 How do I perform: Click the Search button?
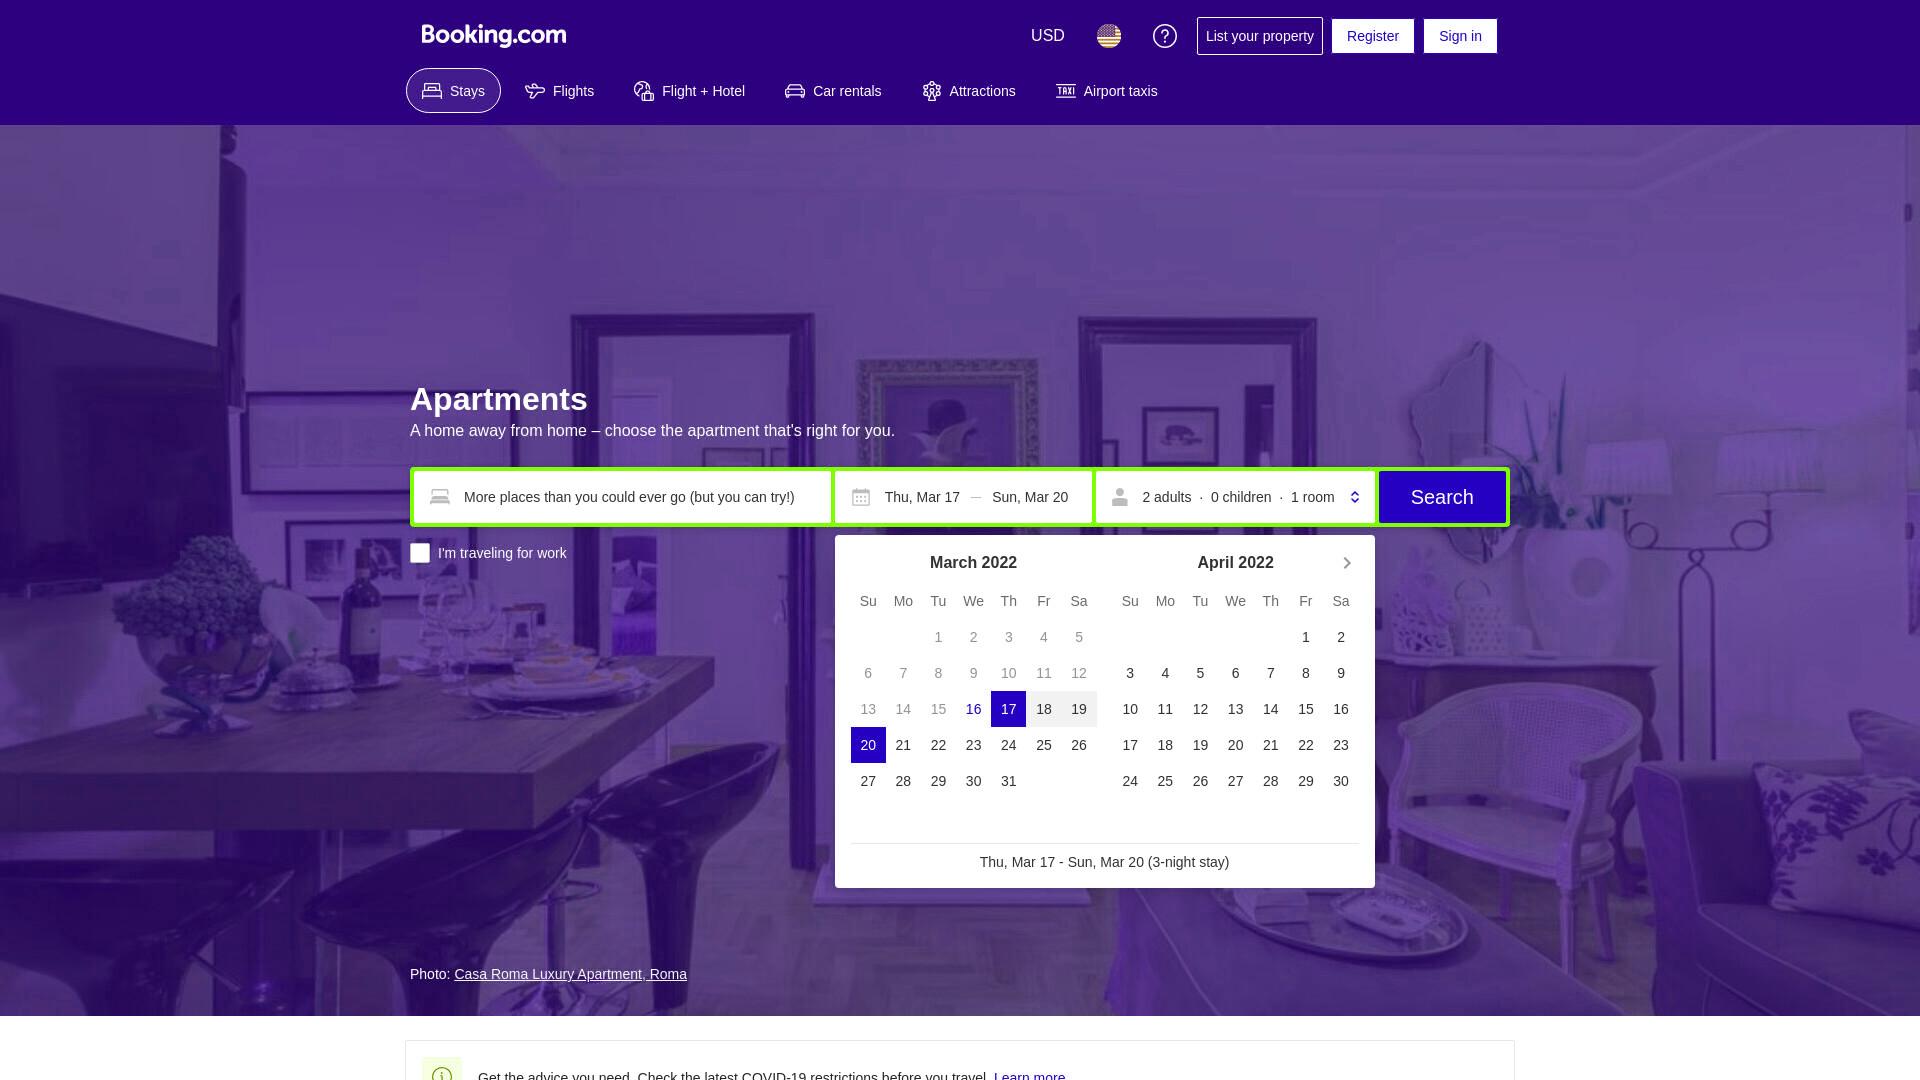coord(1442,497)
